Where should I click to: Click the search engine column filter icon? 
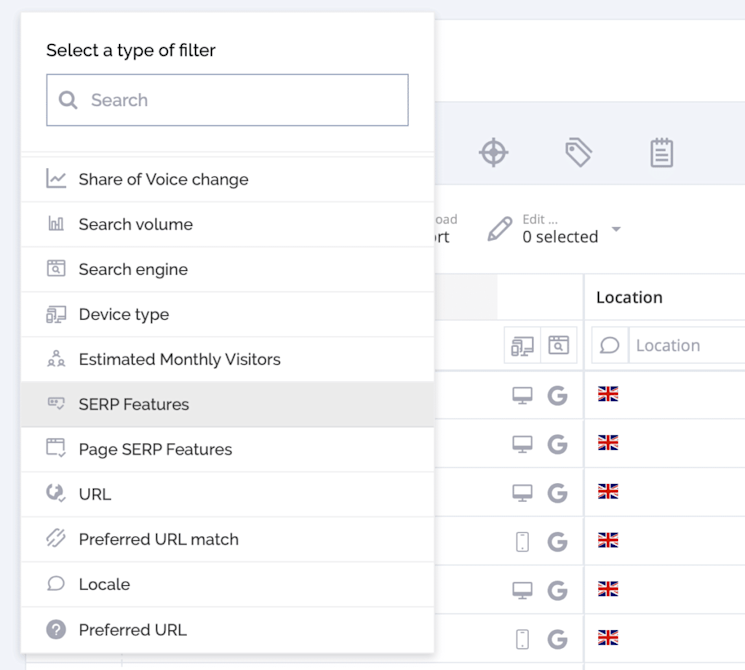coord(558,345)
